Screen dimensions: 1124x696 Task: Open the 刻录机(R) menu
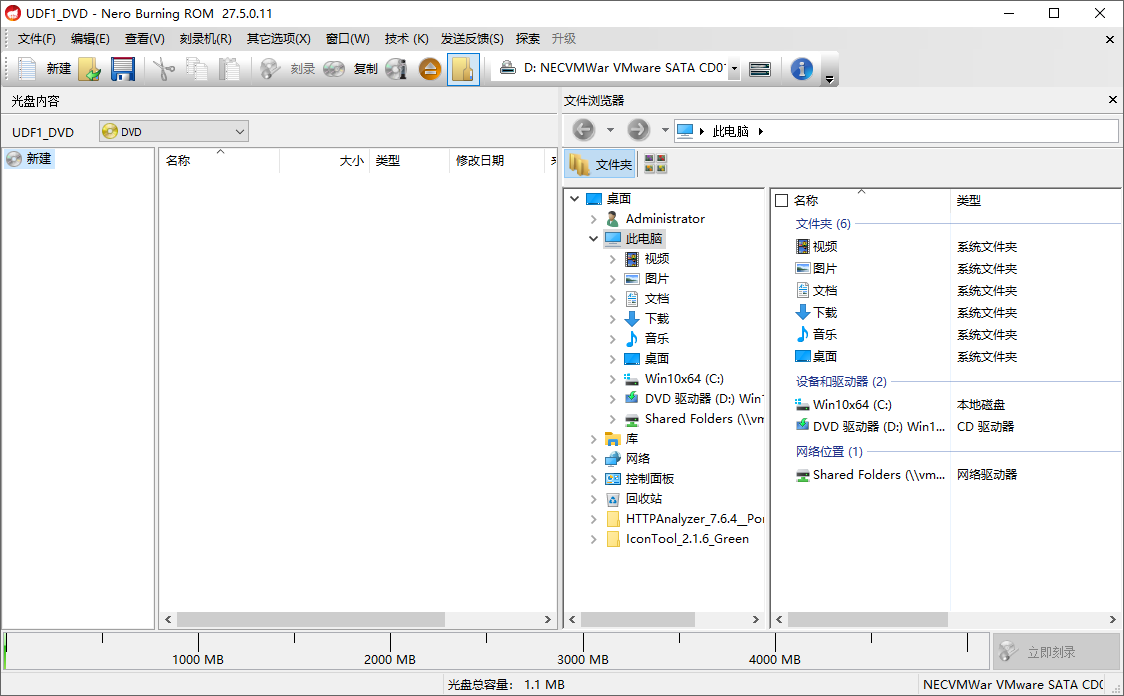click(206, 38)
